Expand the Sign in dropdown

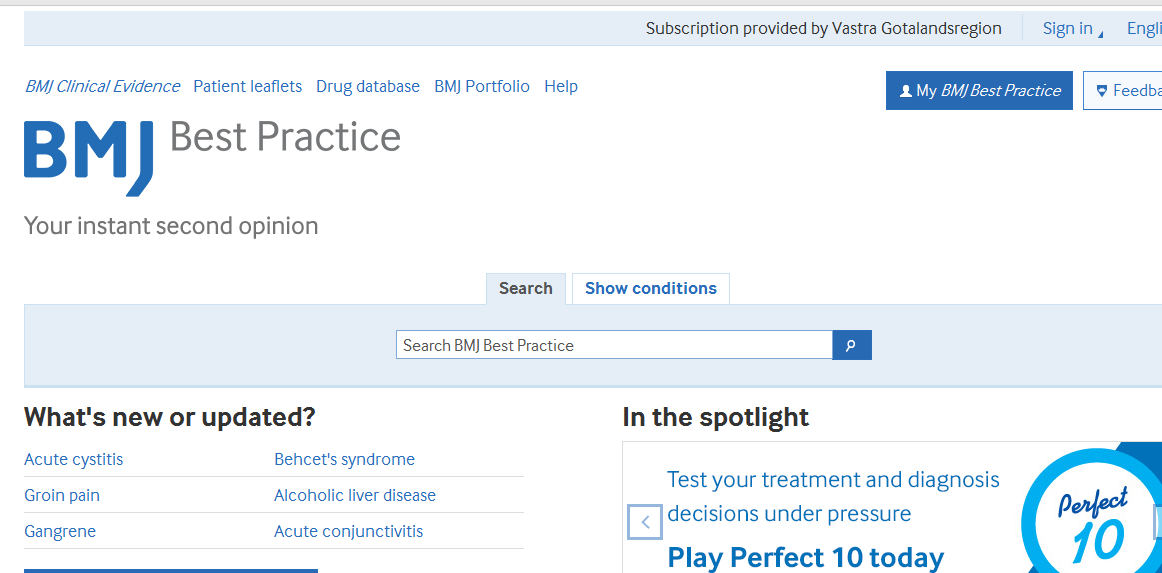coord(1072,29)
